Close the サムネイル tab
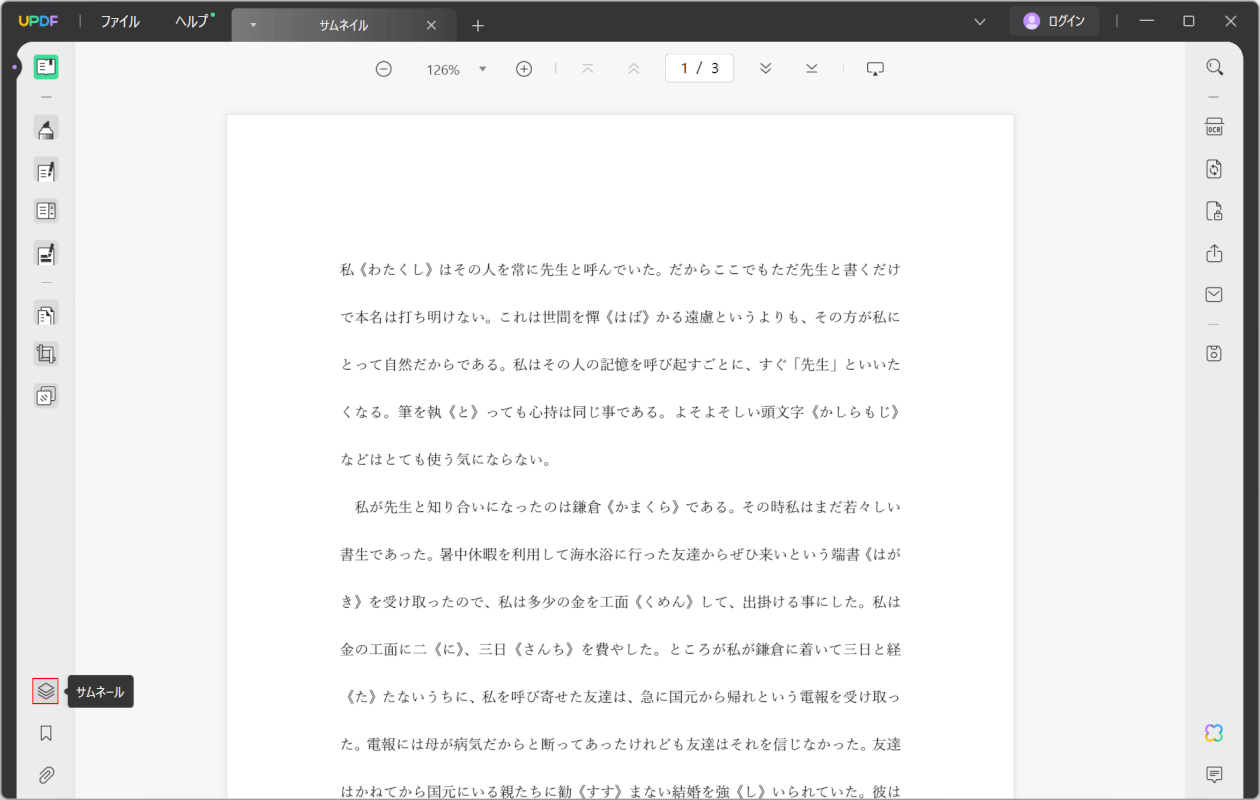The height and width of the screenshot is (800, 1260). pos(431,26)
